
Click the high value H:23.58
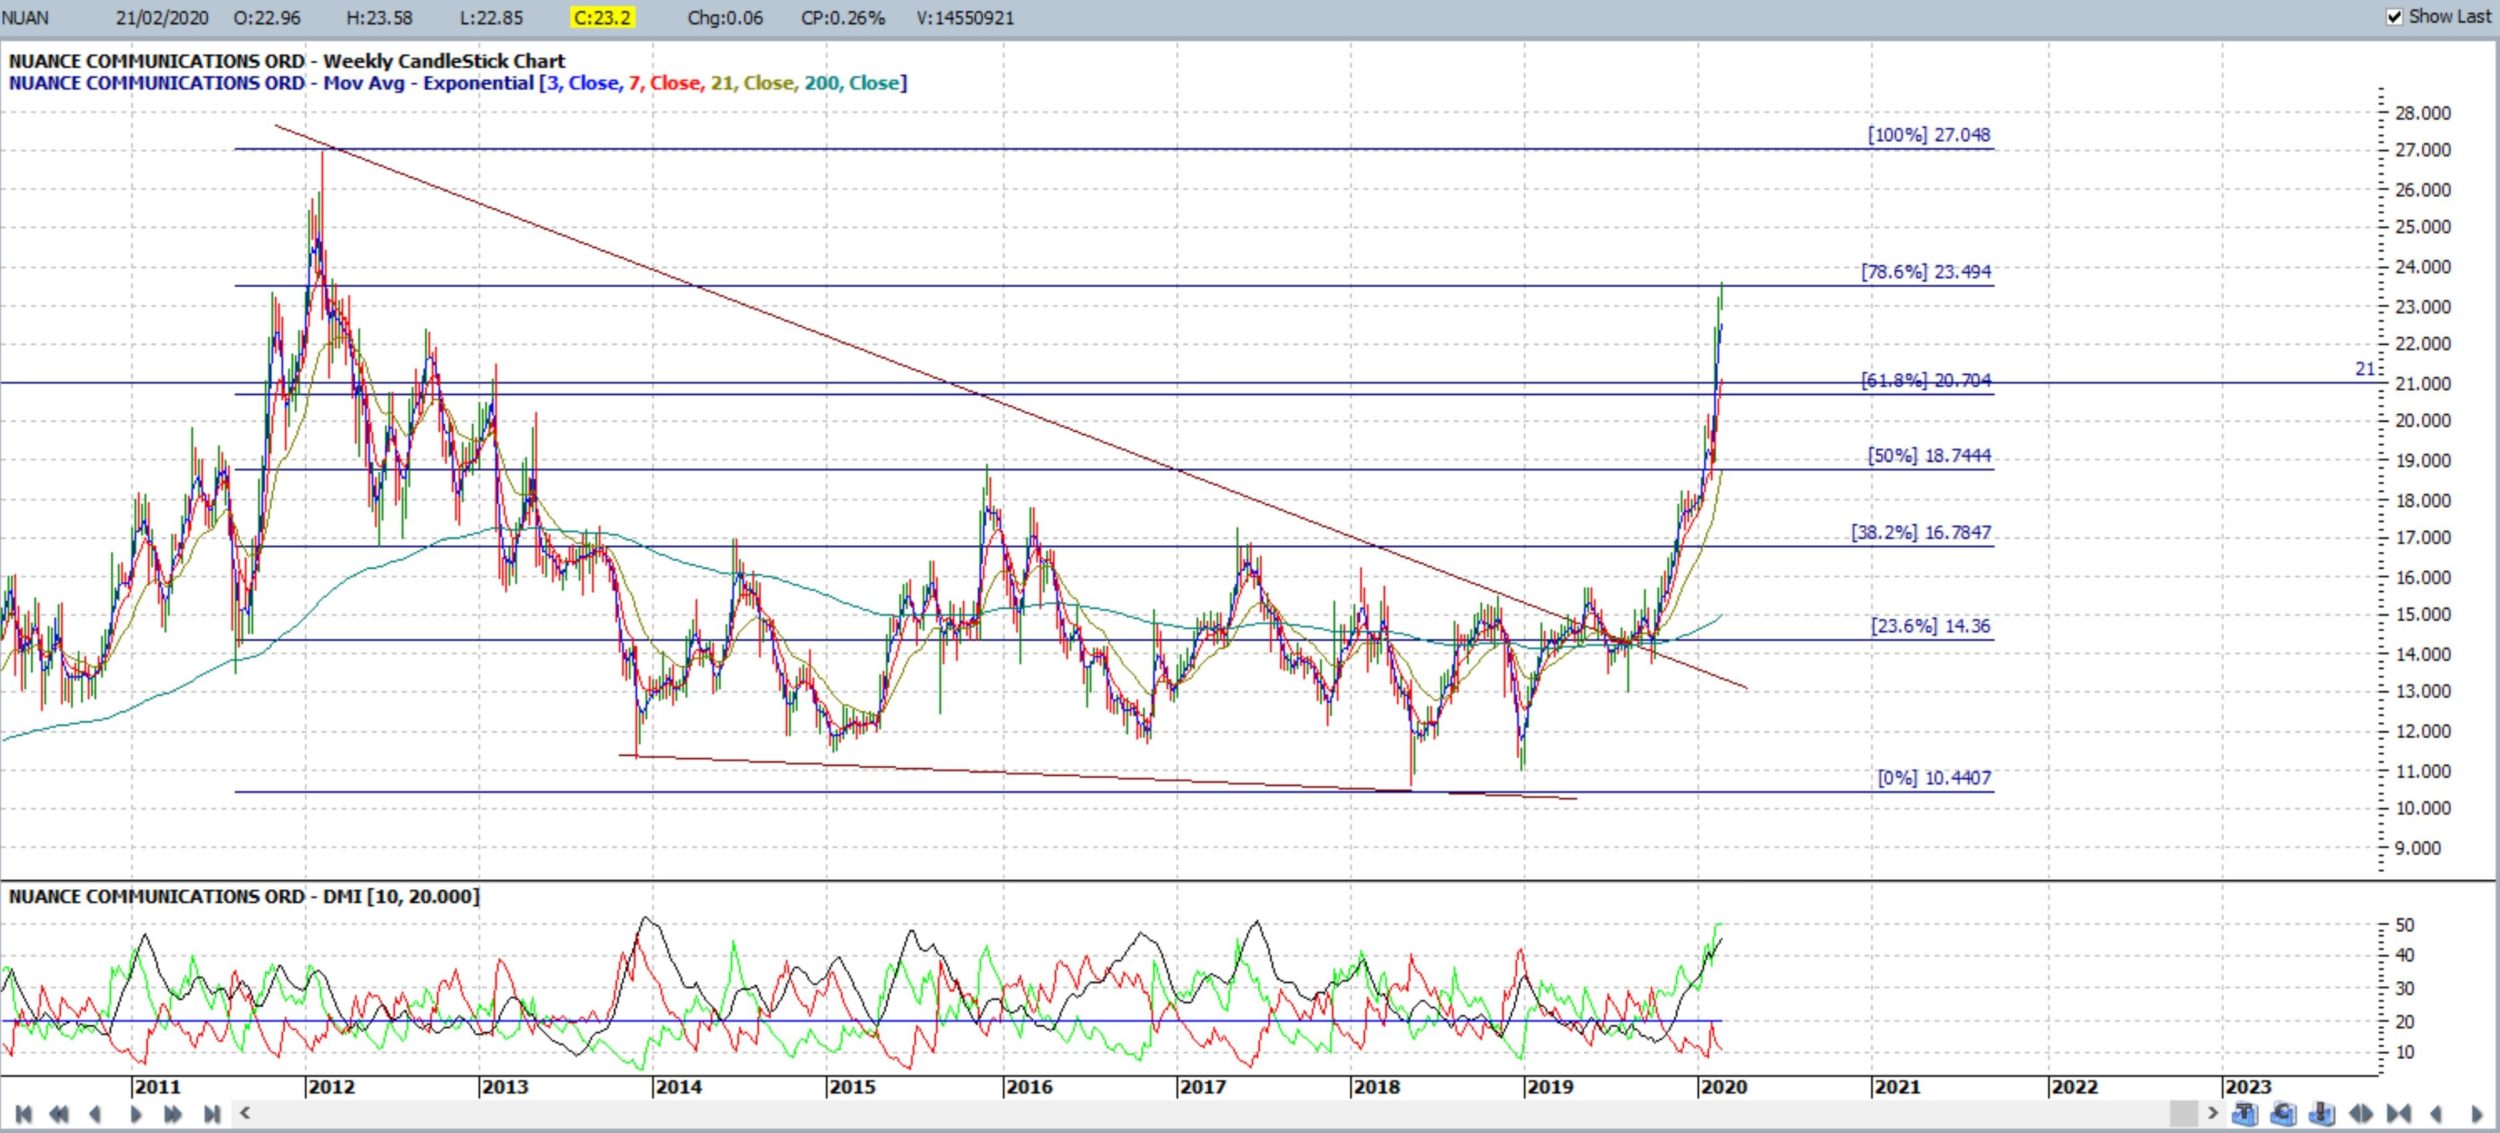379,18
